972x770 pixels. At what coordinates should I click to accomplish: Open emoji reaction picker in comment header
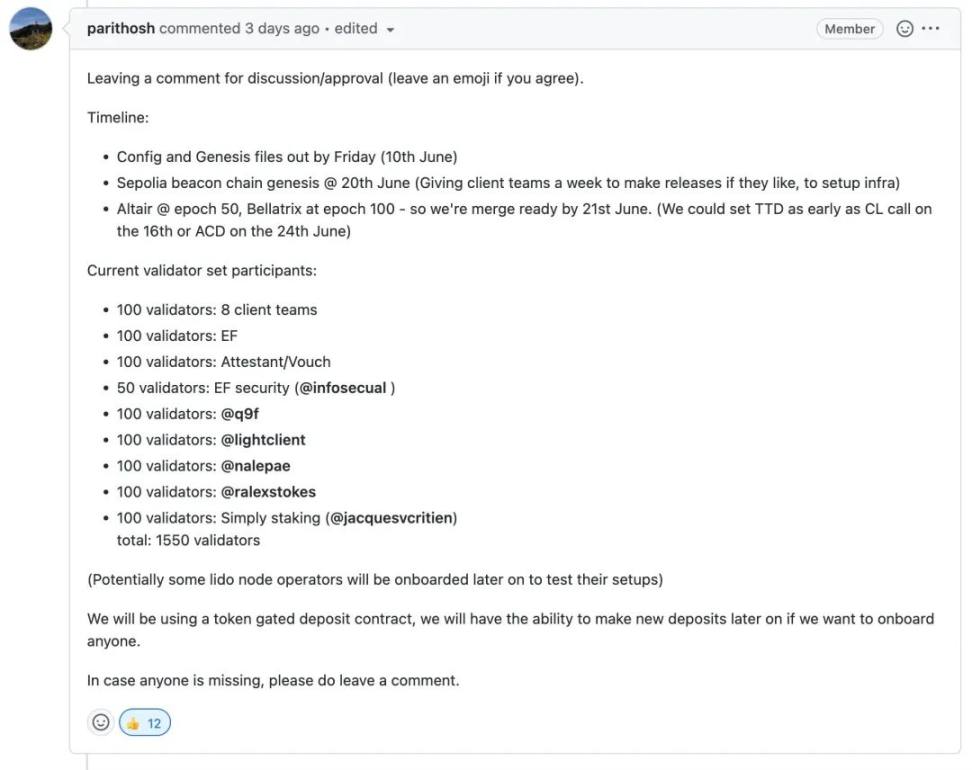coord(904,29)
